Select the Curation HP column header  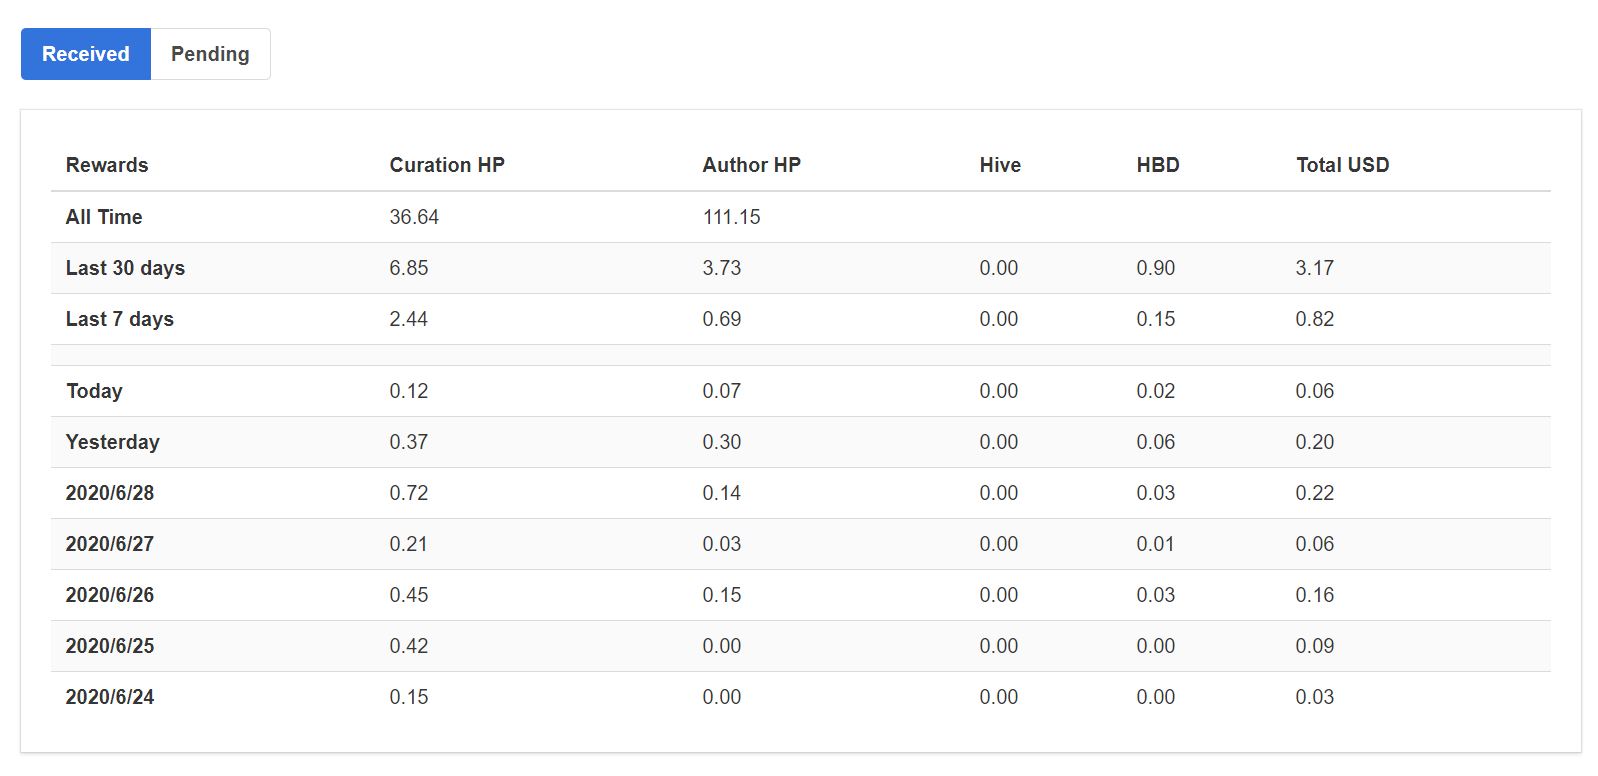[x=447, y=165]
